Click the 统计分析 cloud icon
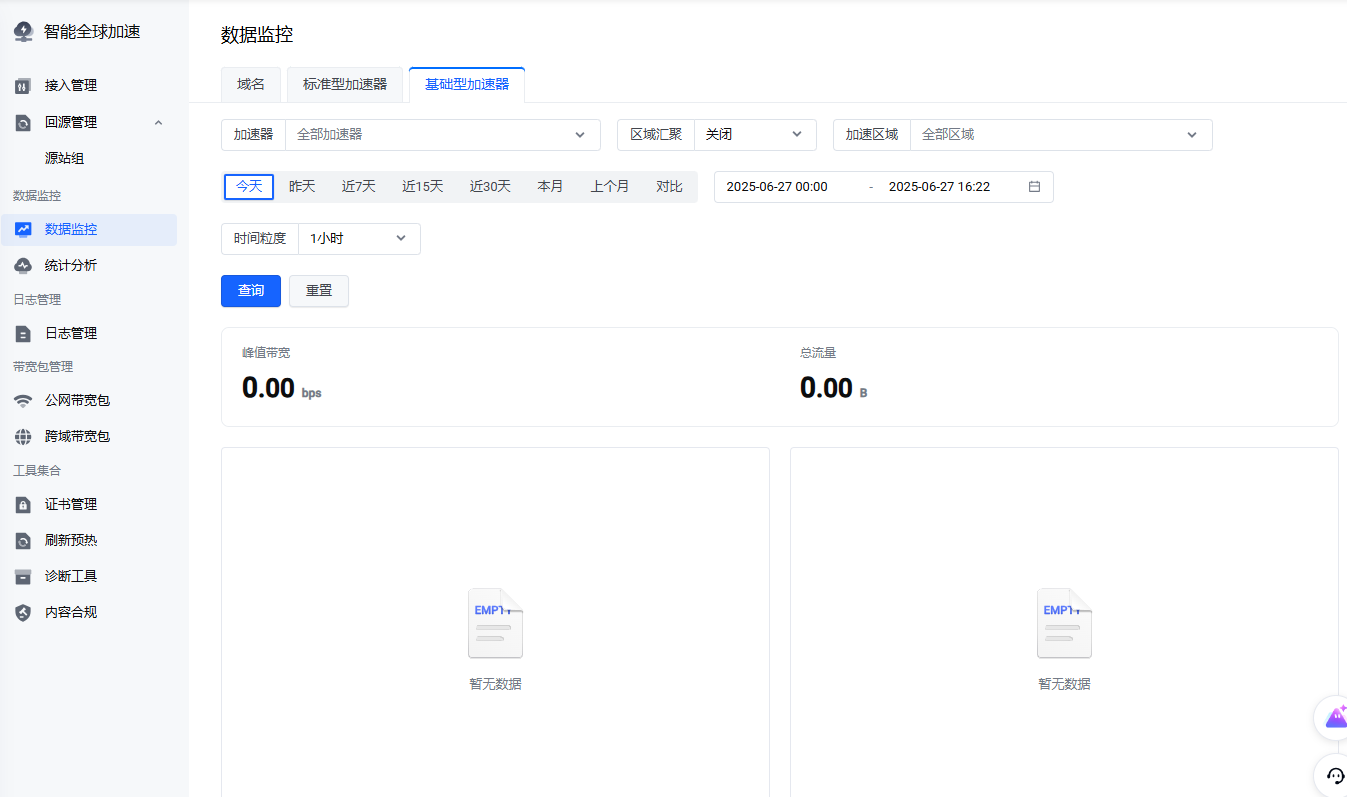Screen dimensions: 1347x797 click(23, 265)
